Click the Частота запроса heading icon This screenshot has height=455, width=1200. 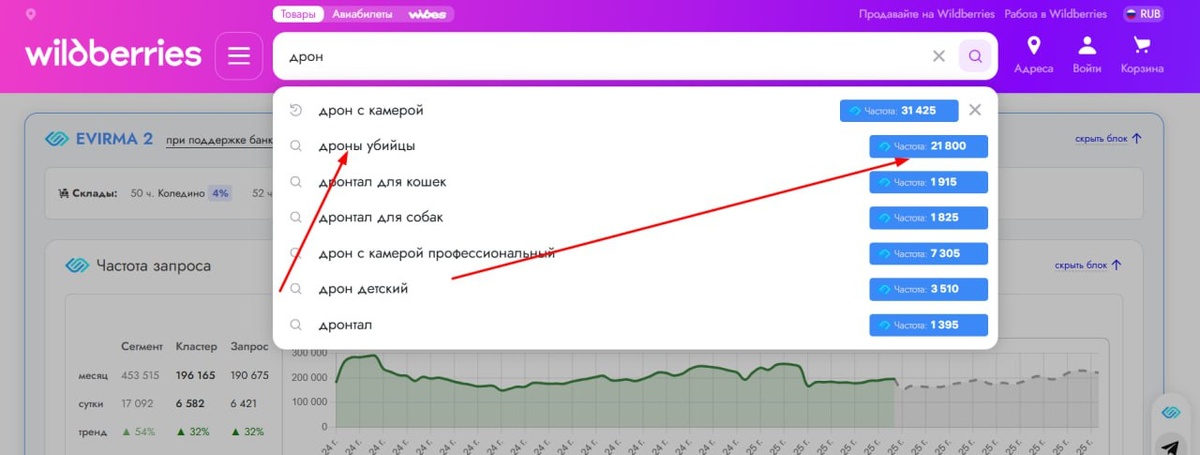77,265
